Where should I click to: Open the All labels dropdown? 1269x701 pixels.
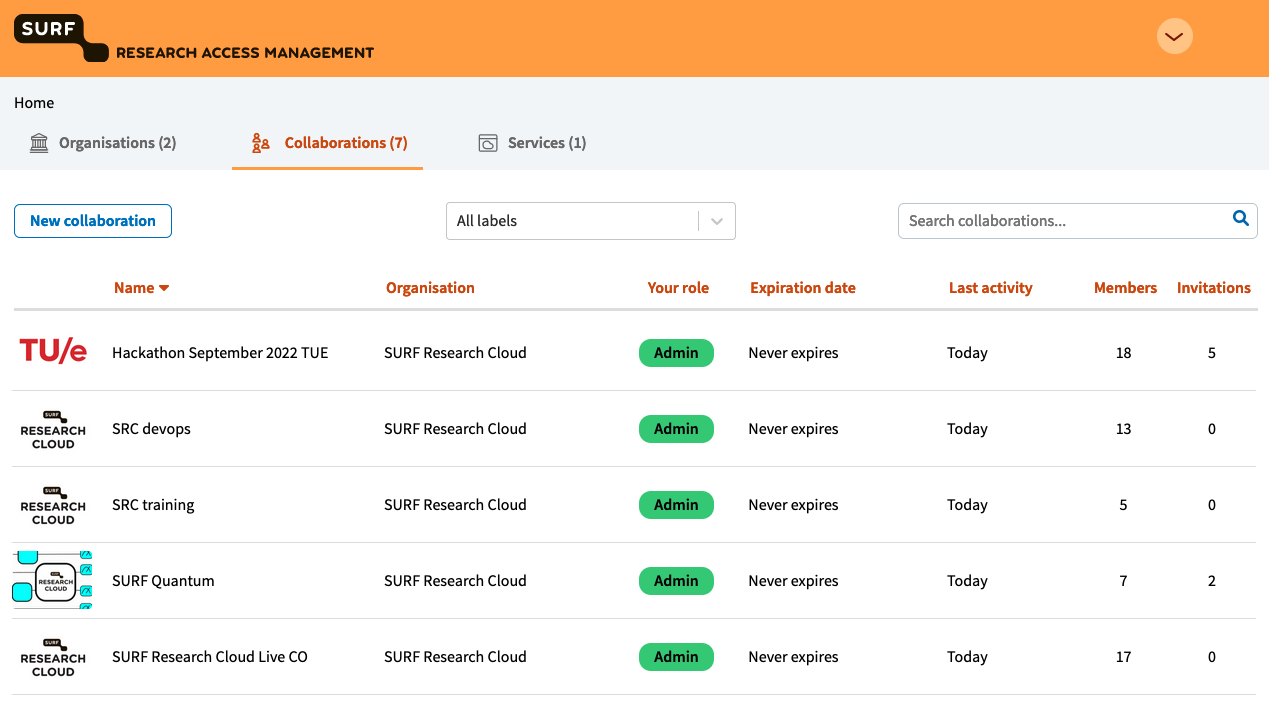pos(591,221)
